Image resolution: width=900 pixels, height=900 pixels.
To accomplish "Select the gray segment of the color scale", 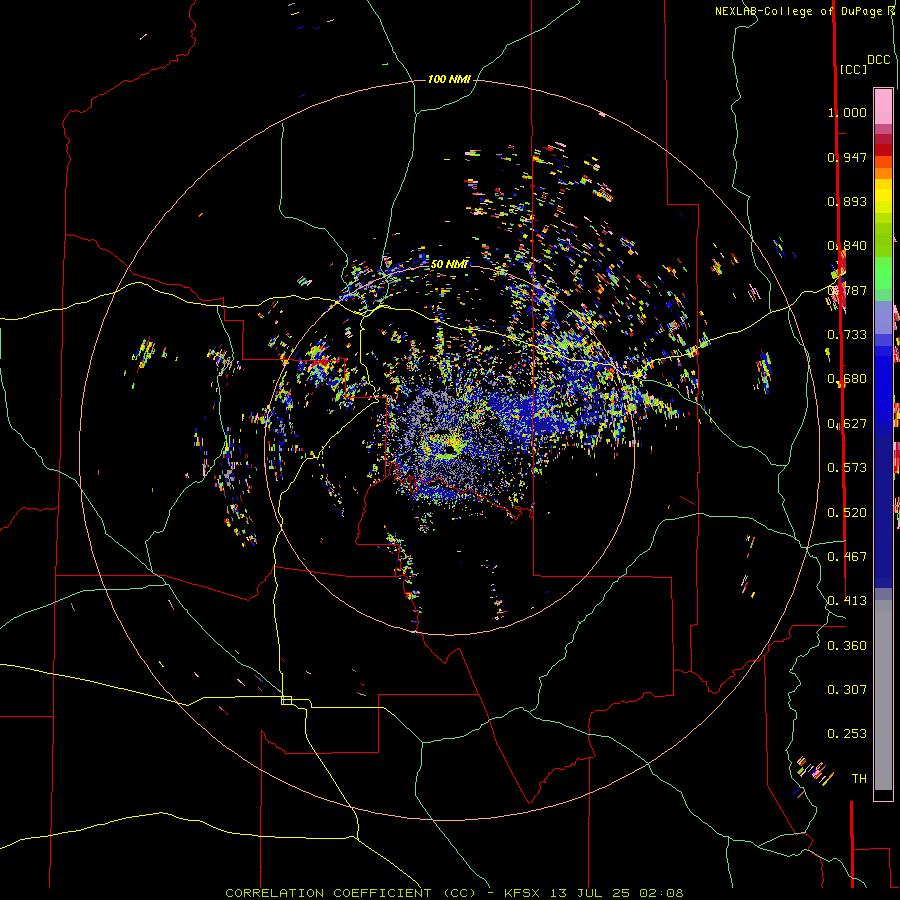I will point(883,695).
